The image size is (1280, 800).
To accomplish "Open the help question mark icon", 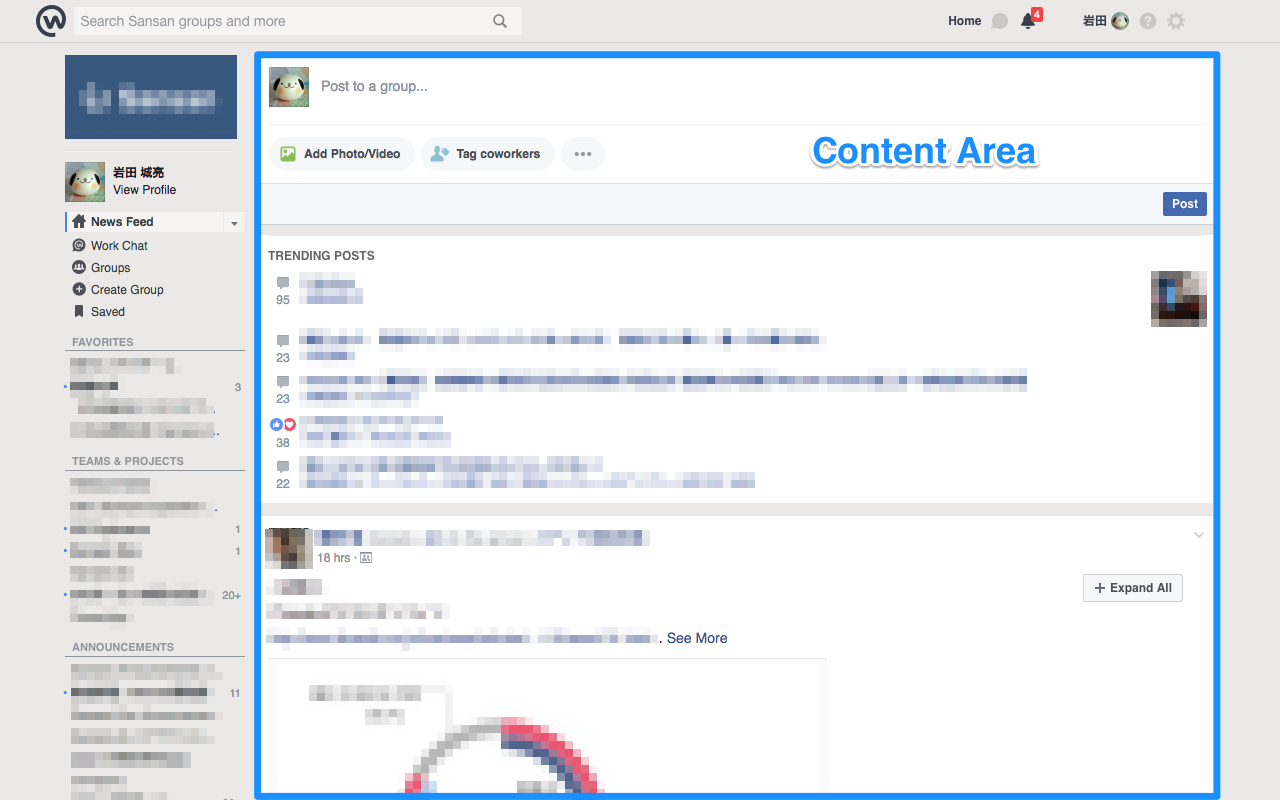I will [x=1148, y=21].
